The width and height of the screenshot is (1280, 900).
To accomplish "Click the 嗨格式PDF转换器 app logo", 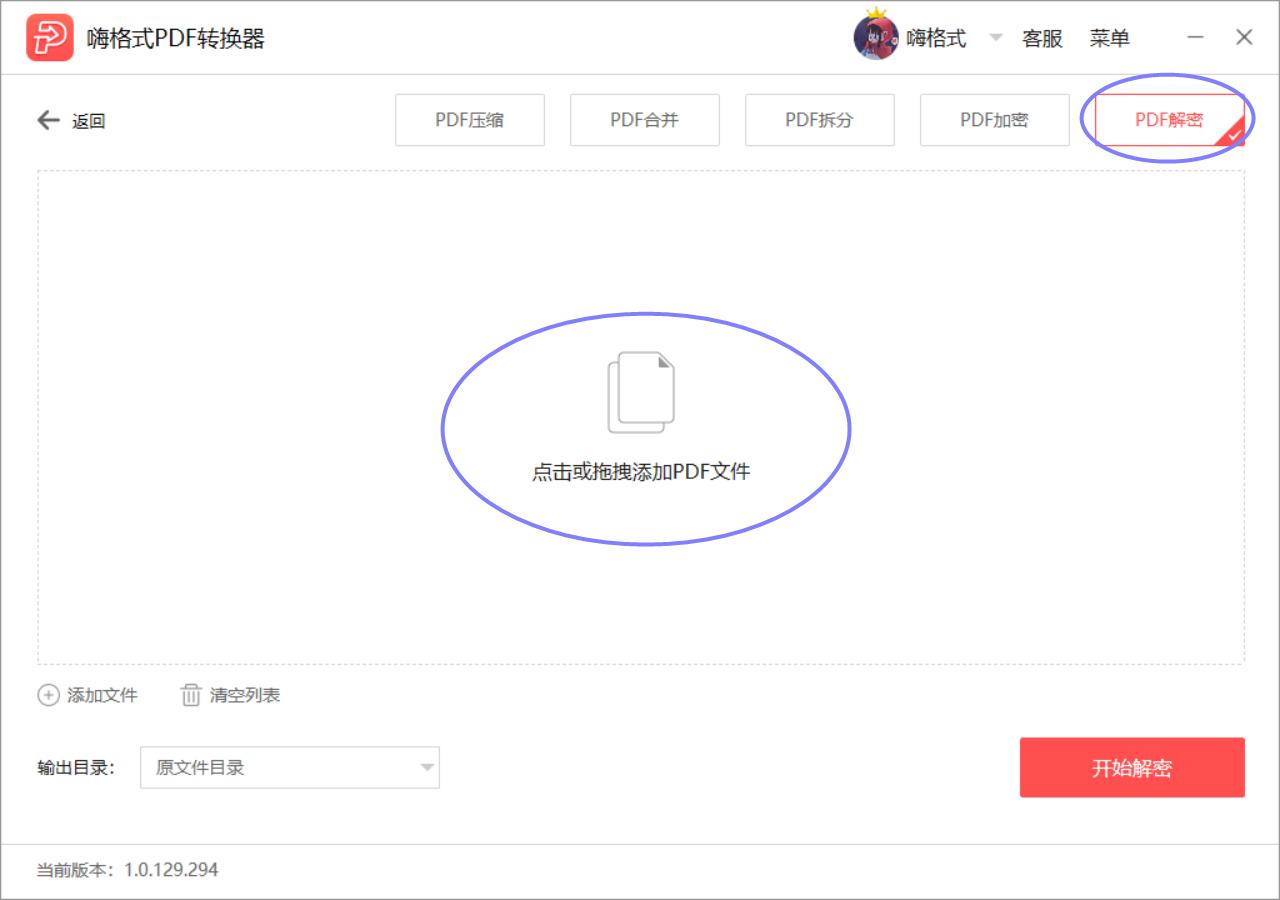I will [x=50, y=37].
